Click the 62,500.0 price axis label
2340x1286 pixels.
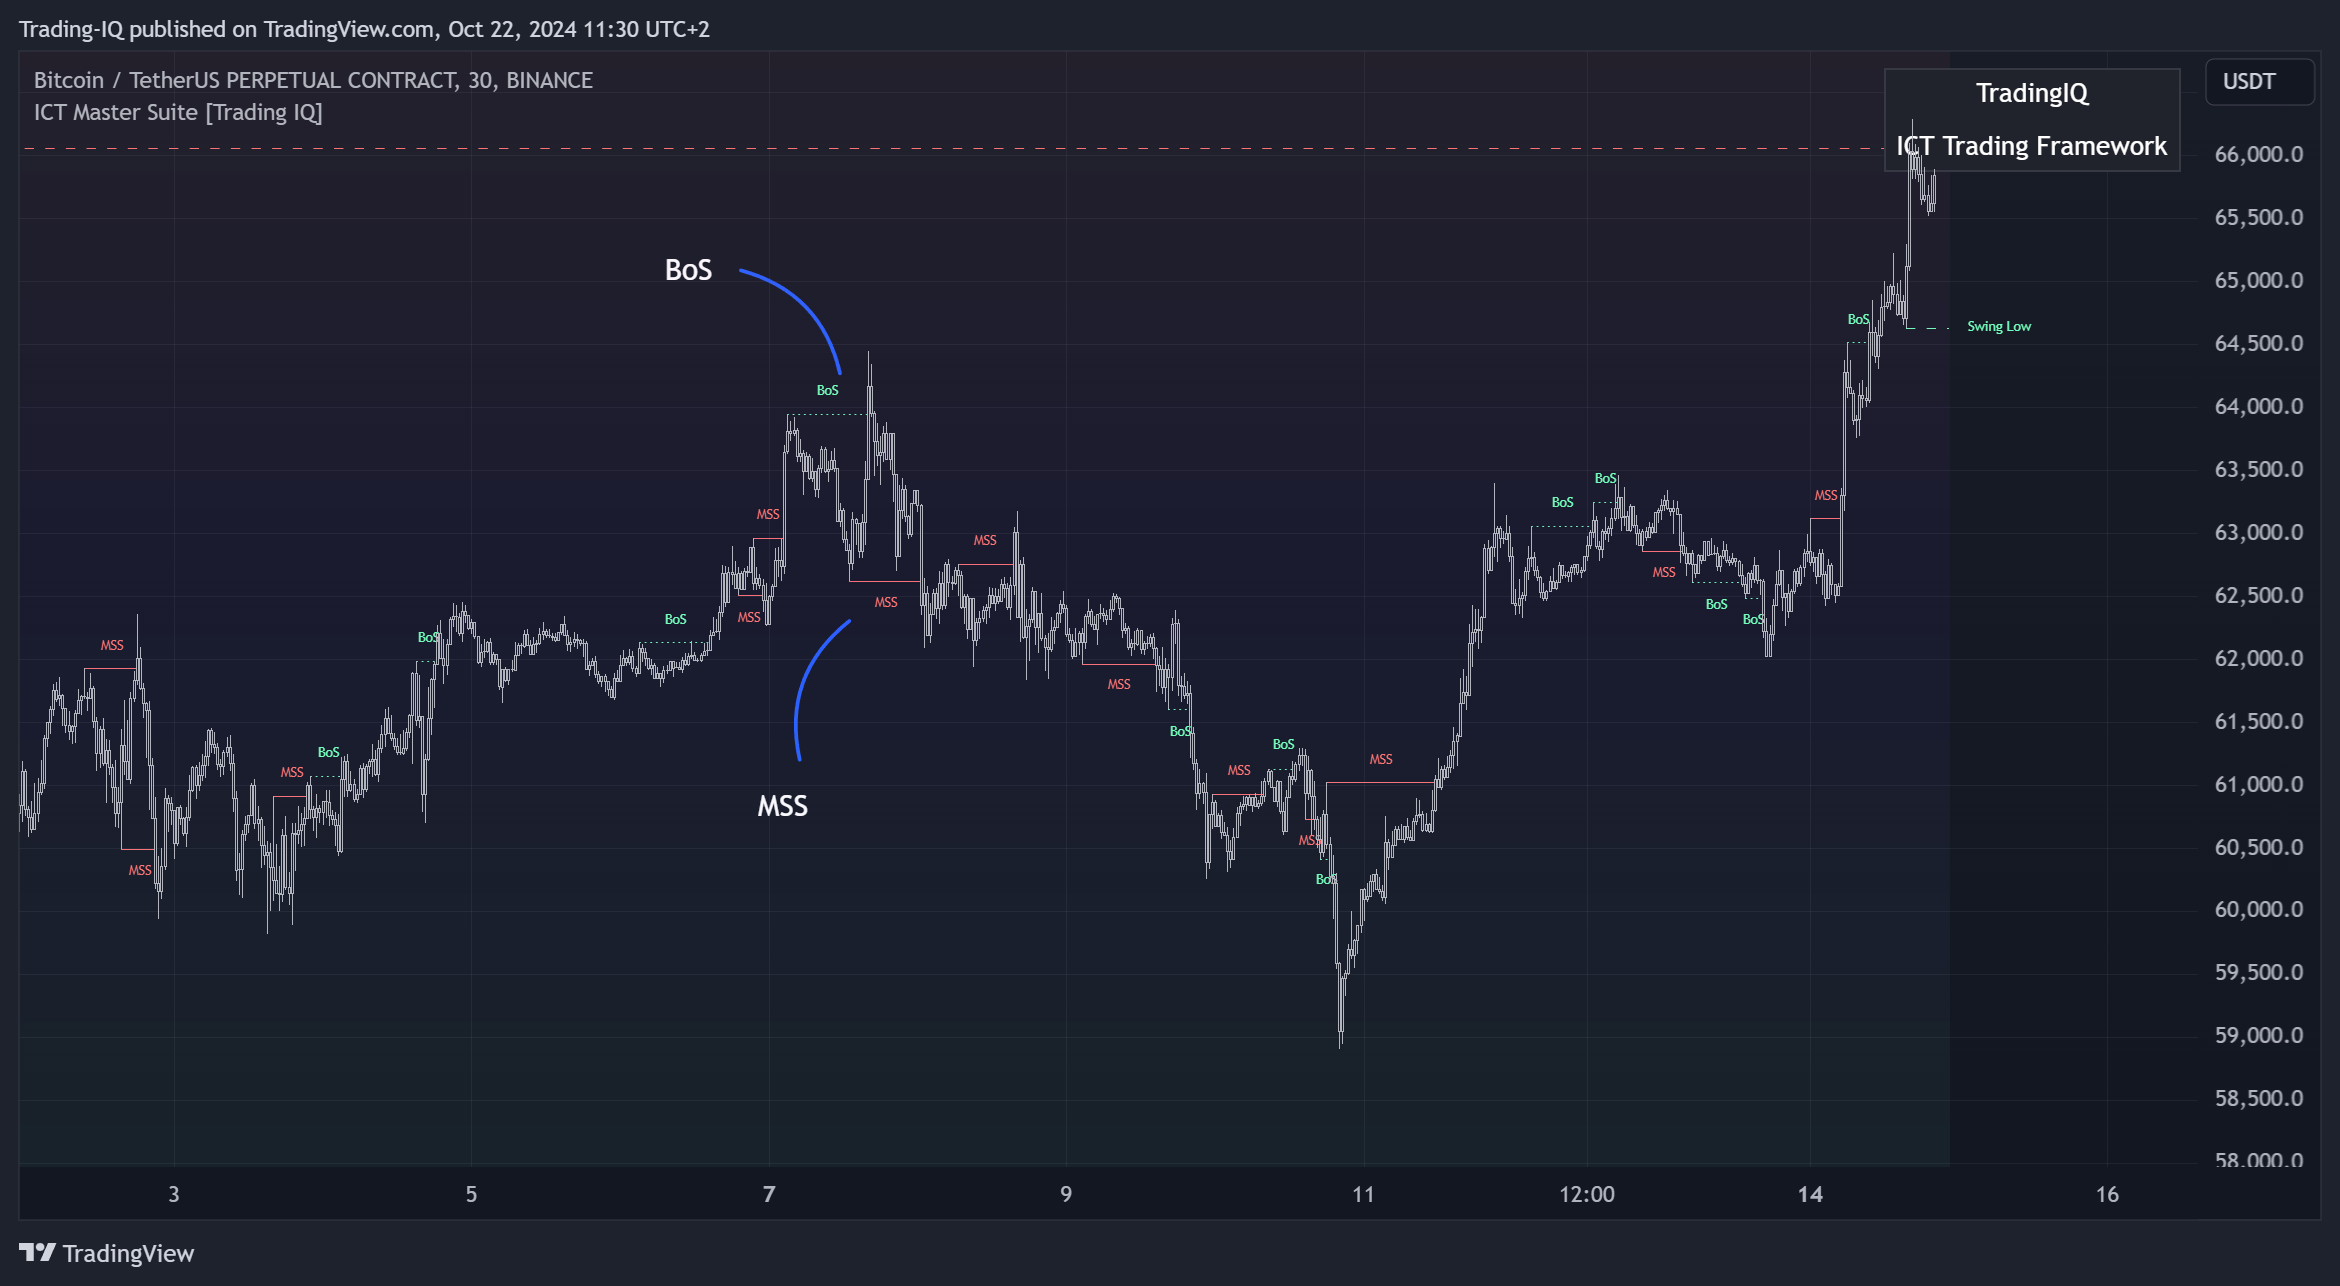pos(2259,595)
